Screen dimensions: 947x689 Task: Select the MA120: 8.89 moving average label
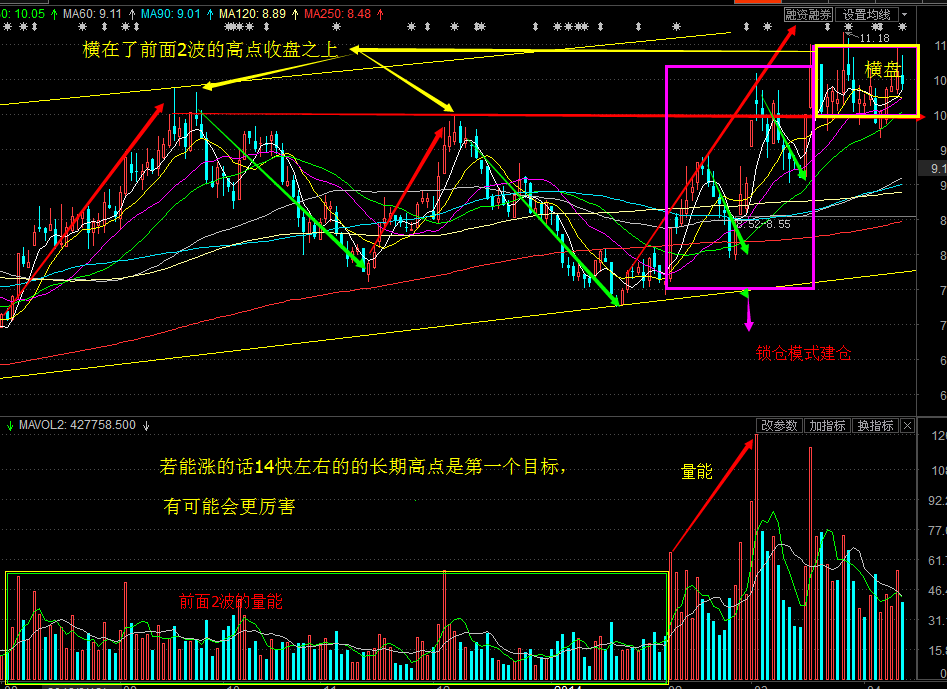(x=252, y=14)
